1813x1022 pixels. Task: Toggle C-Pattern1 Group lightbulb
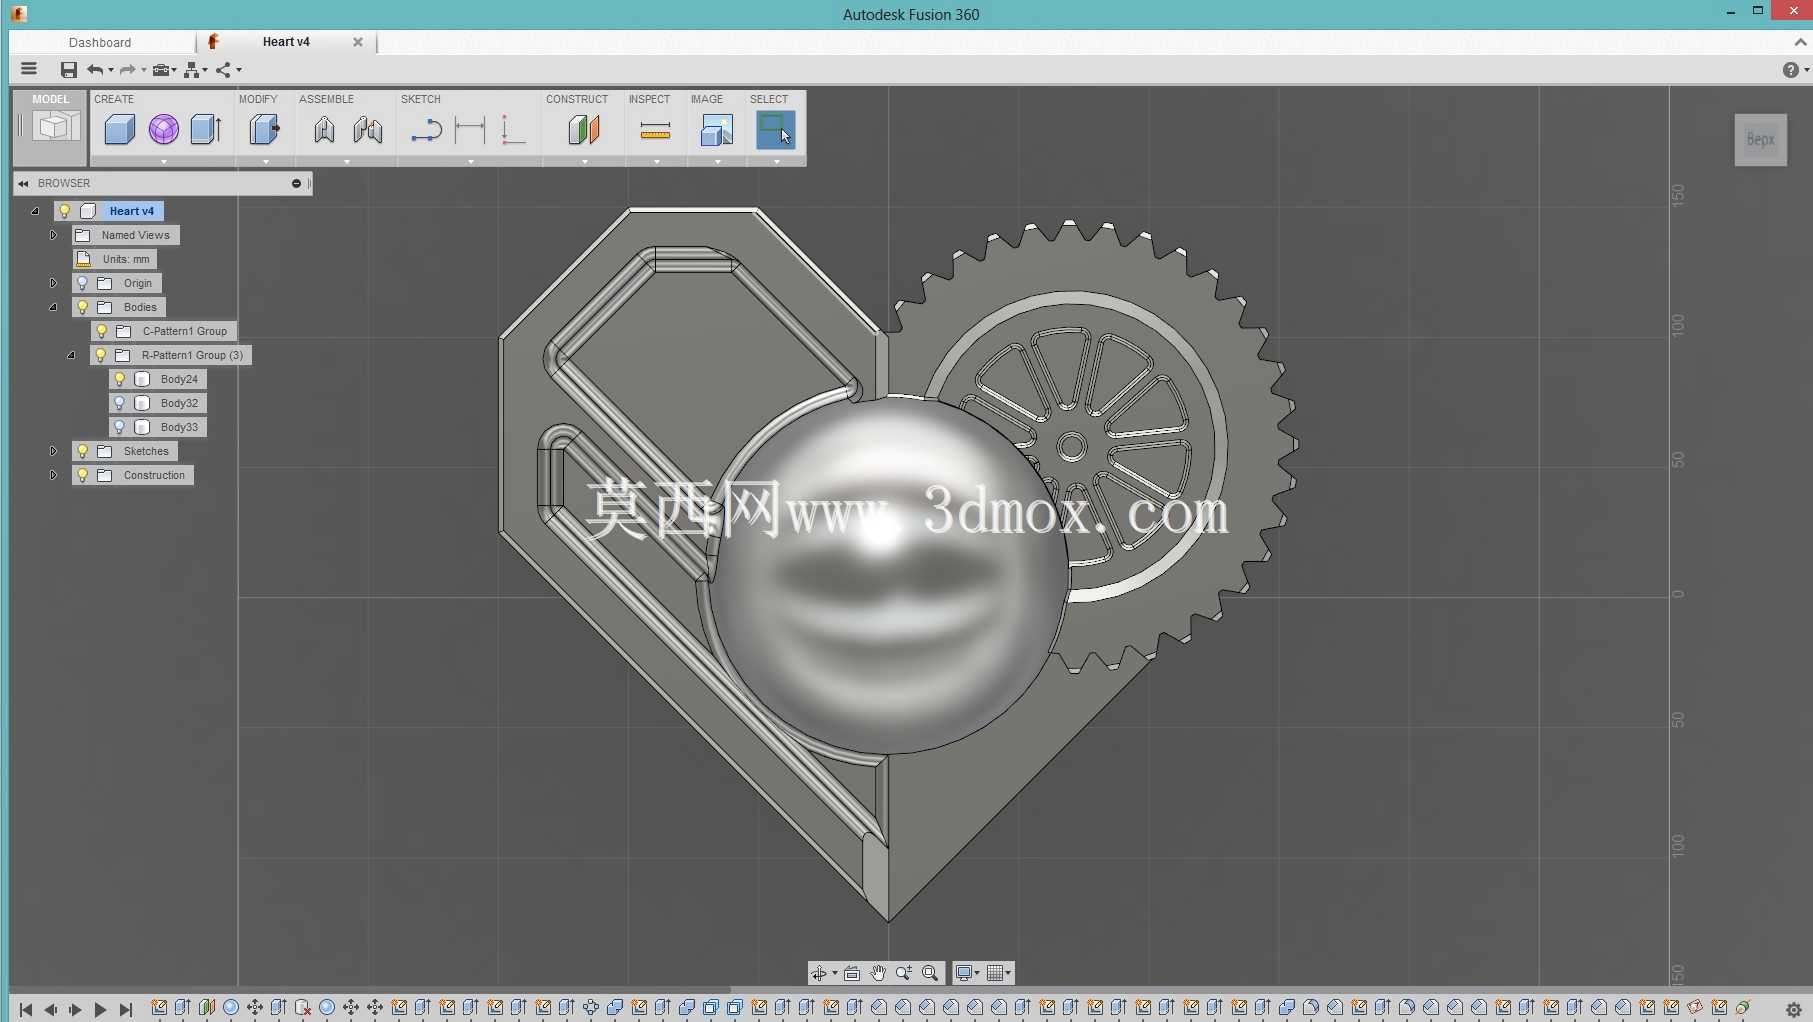[x=101, y=331]
